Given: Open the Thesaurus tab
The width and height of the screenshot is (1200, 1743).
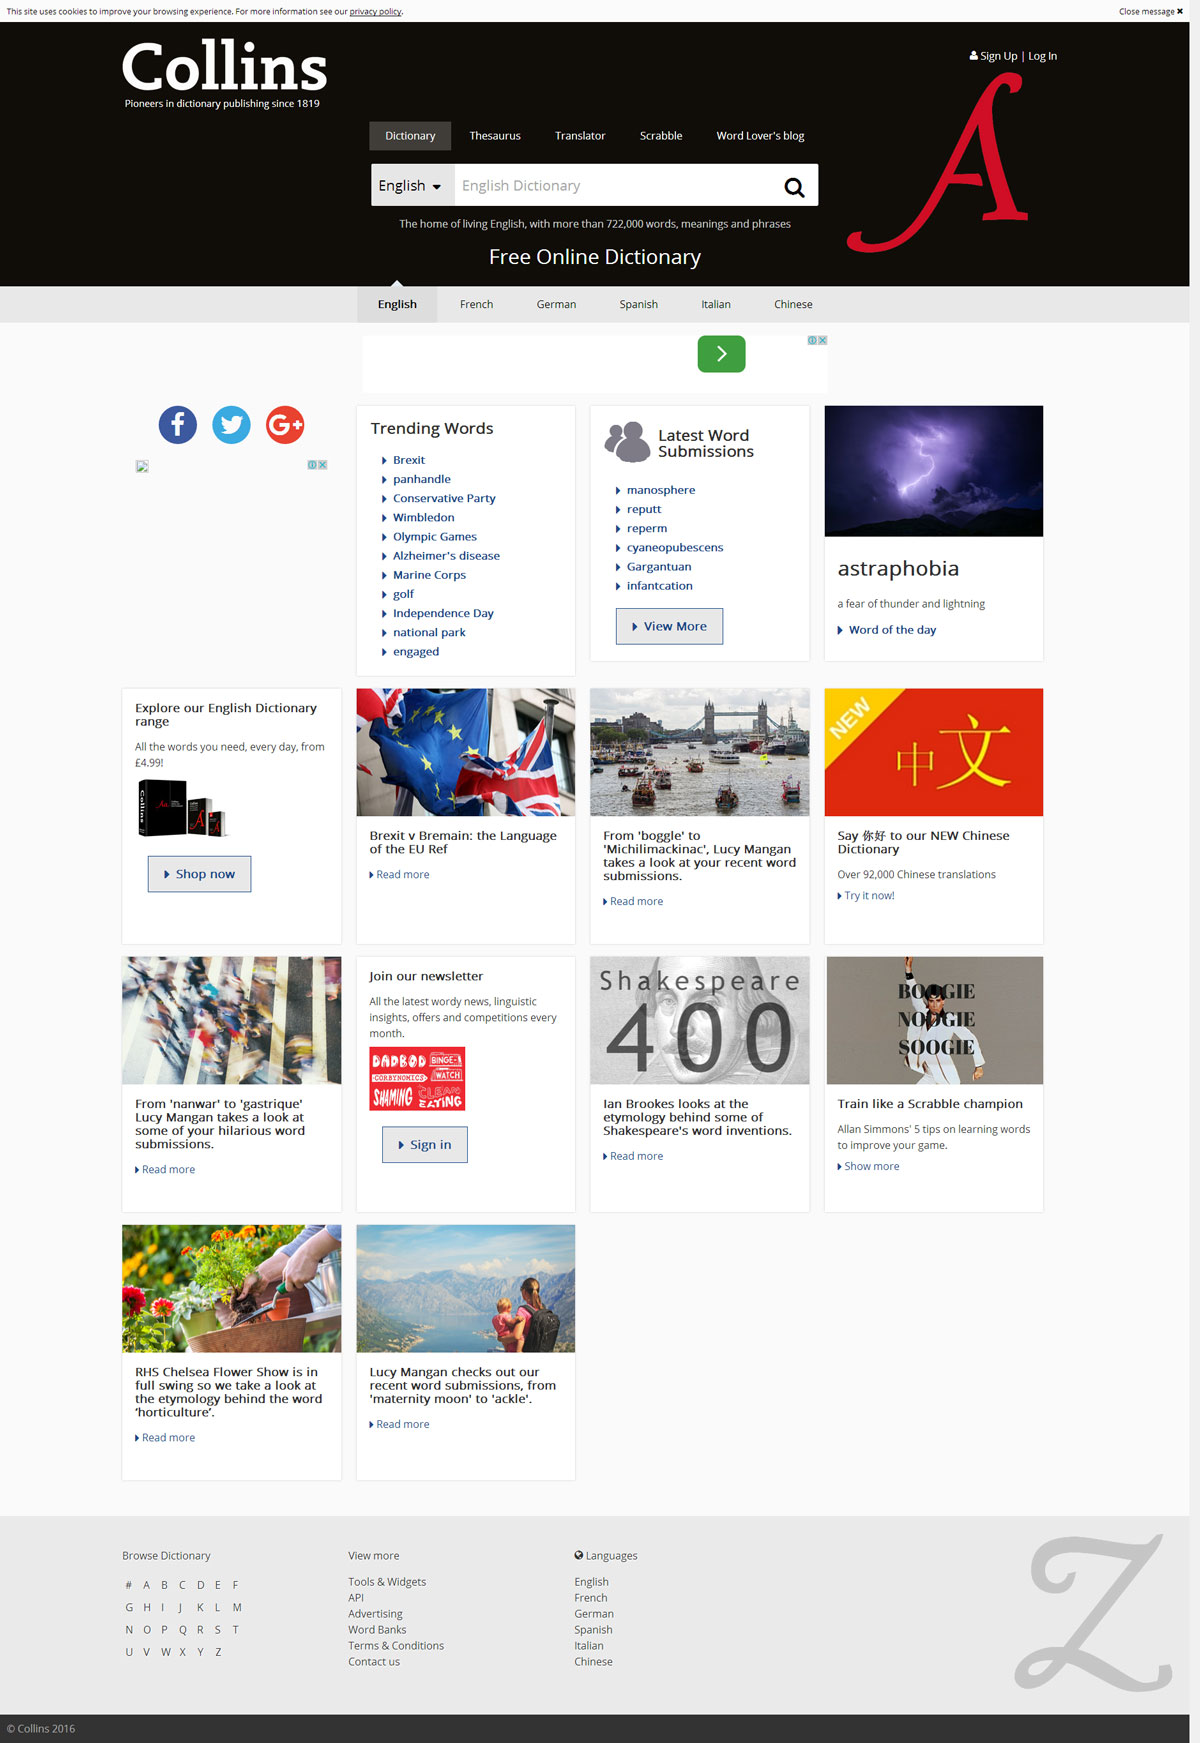Looking at the screenshot, I should 495,136.
